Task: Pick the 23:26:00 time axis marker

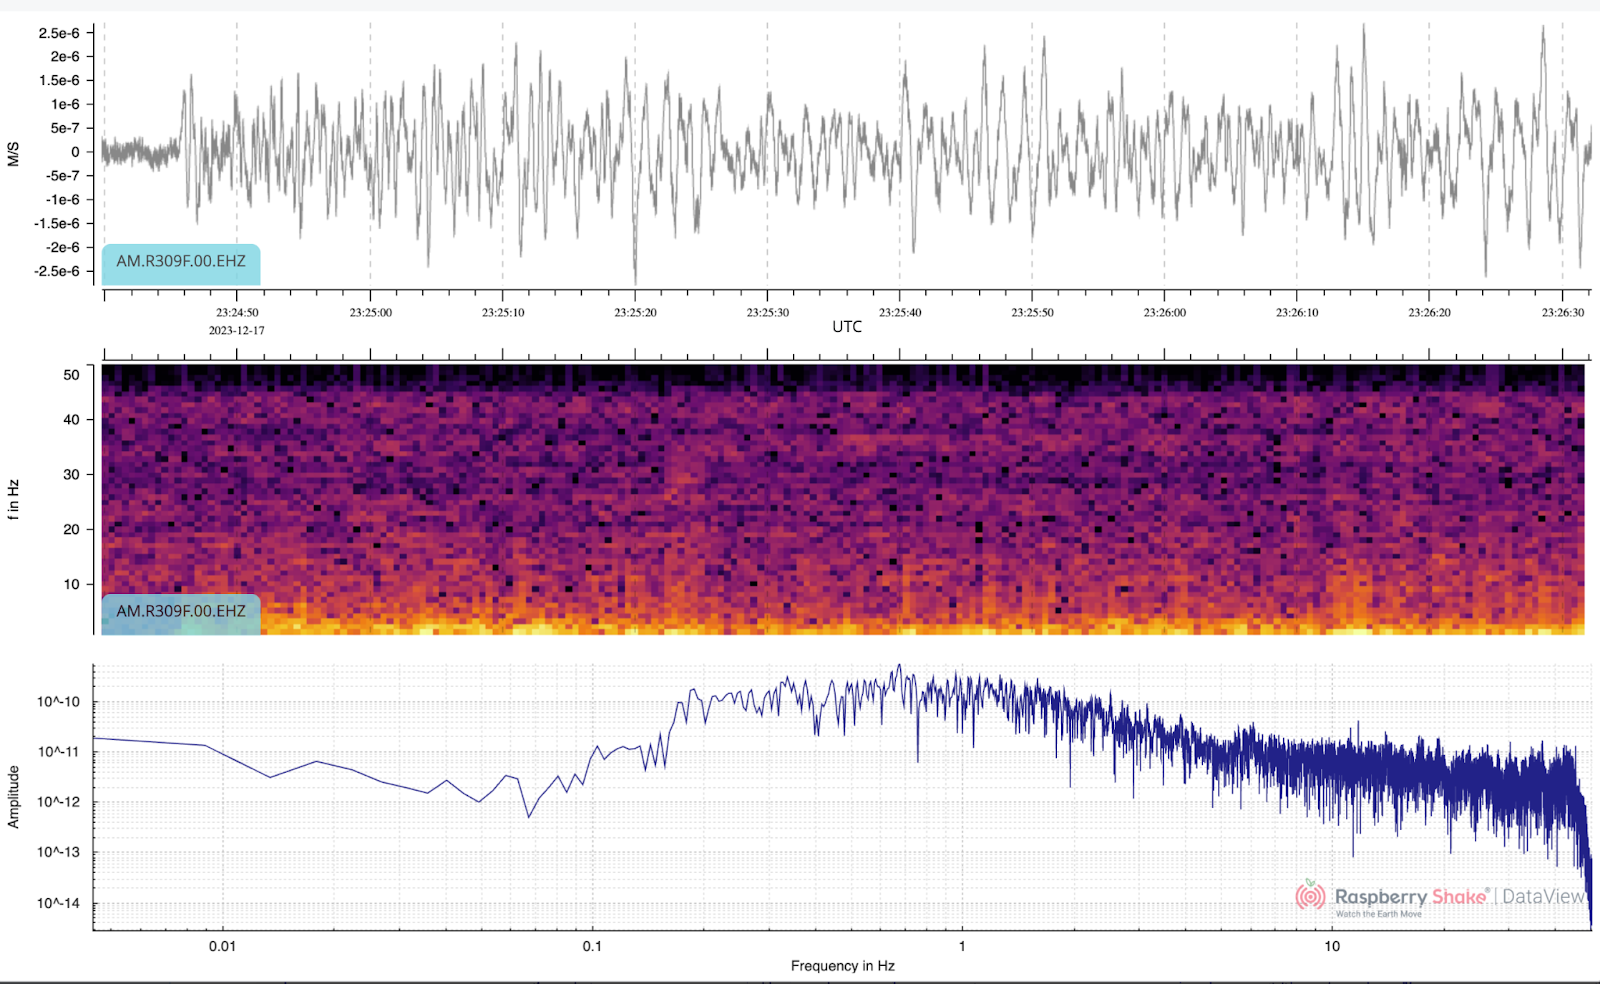Action: [x=1164, y=313]
